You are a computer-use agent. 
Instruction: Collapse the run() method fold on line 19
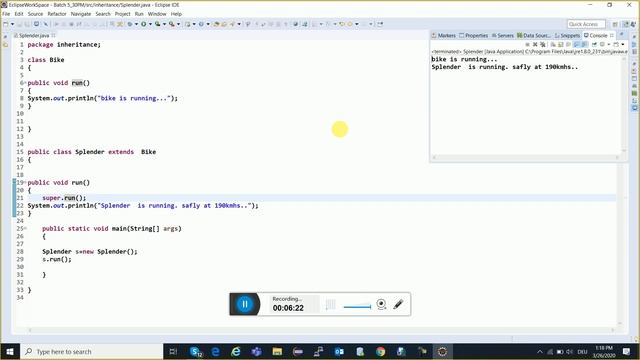pyautogui.click(x=25, y=182)
